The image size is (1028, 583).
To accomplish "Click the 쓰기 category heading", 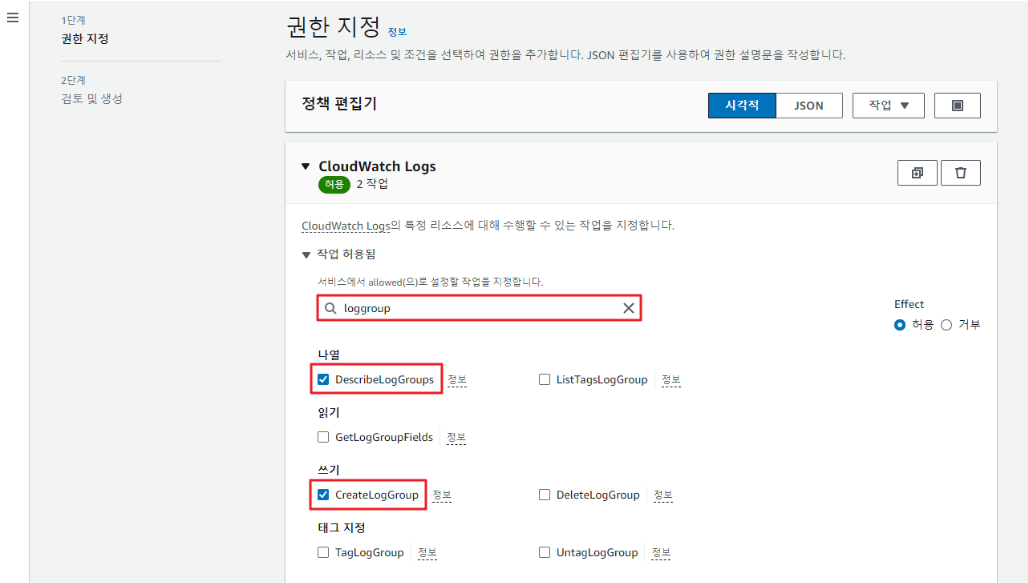I will click(x=329, y=470).
